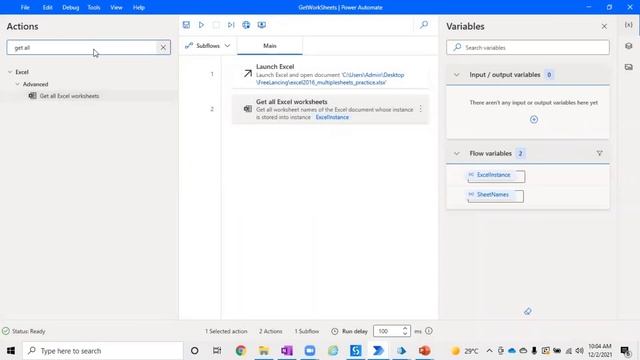This screenshot has width=640, height=360.
Task: Open the Tools menu
Action: pos(94,7)
